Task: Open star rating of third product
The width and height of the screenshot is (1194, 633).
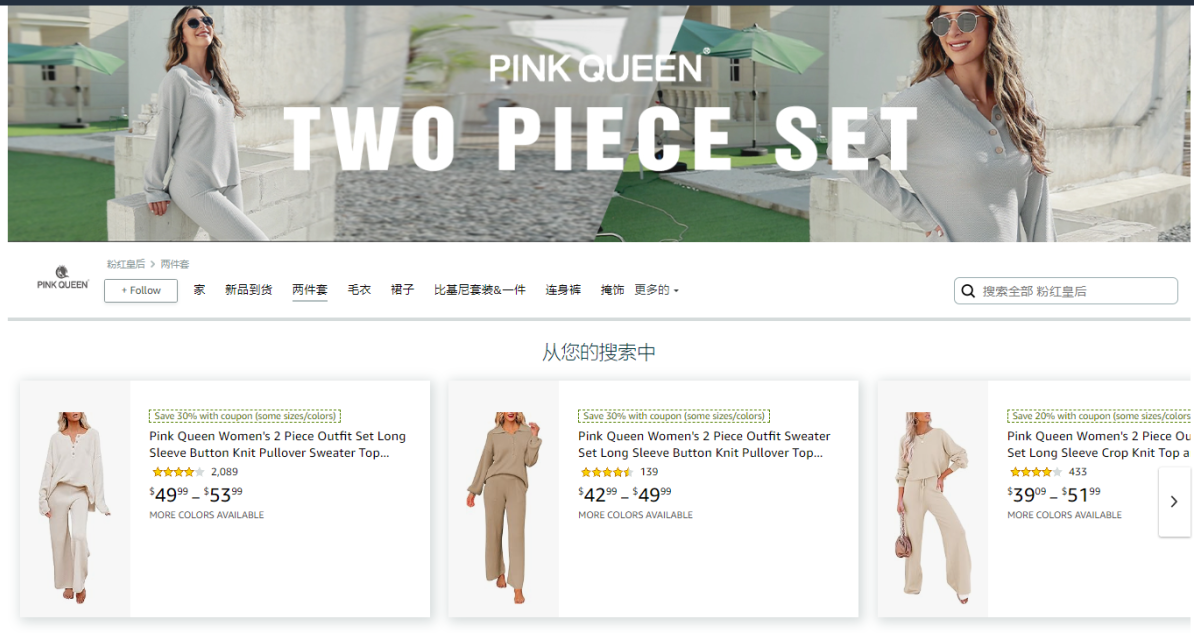Action: 1035,472
